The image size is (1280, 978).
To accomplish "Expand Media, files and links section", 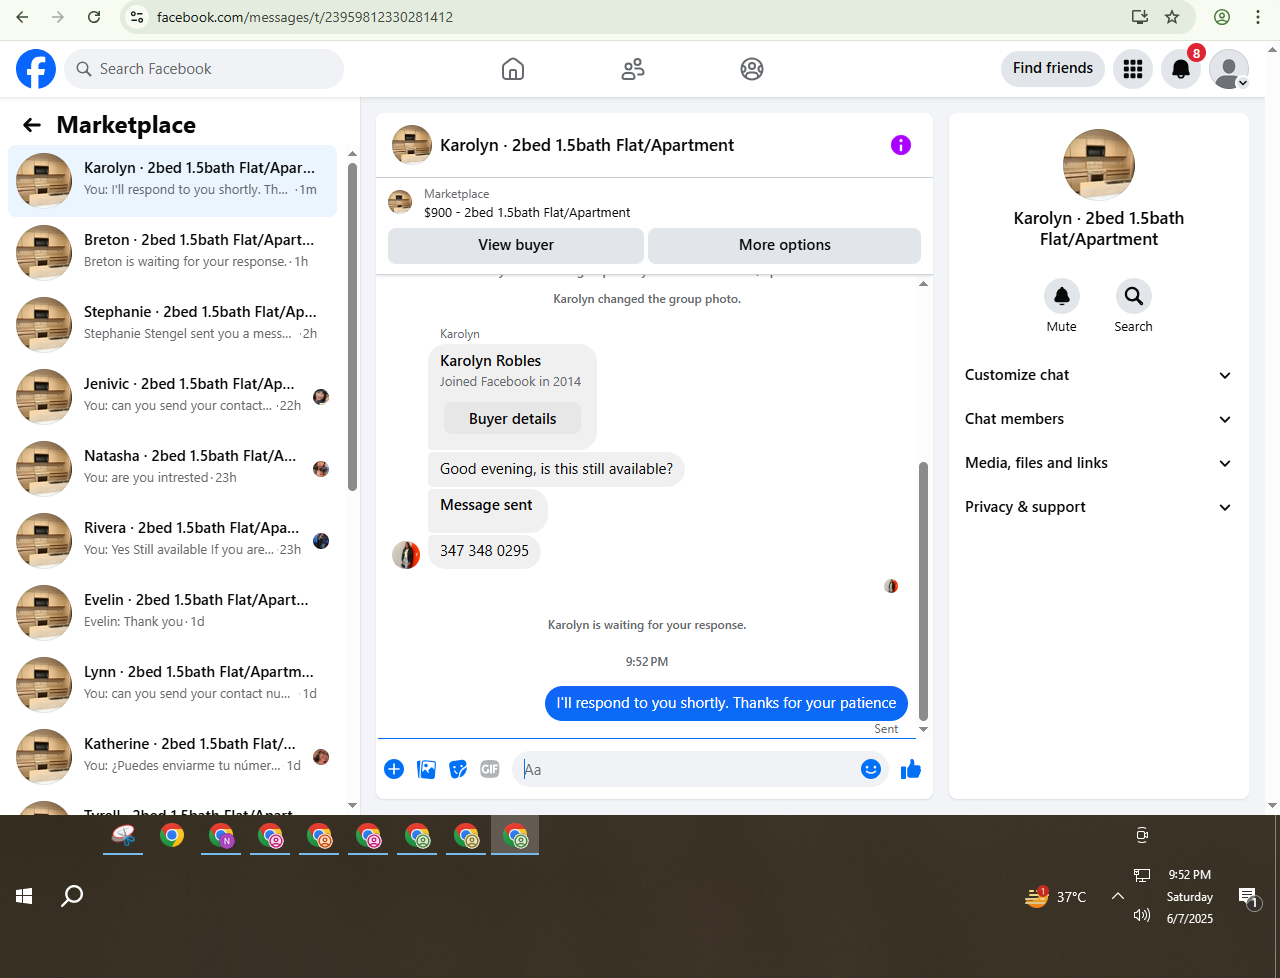I will click(x=1098, y=463).
